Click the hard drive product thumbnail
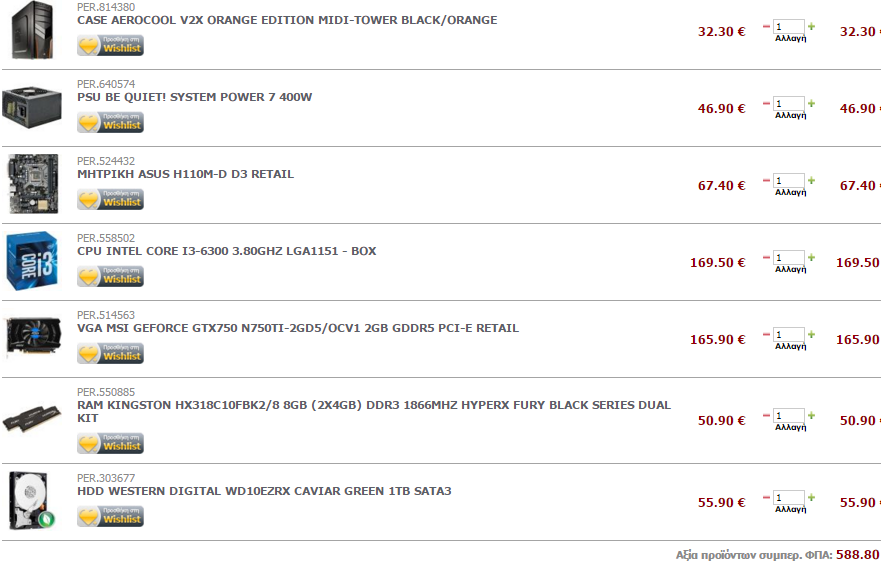The height and width of the screenshot is (563, 881). coord(32,501)
